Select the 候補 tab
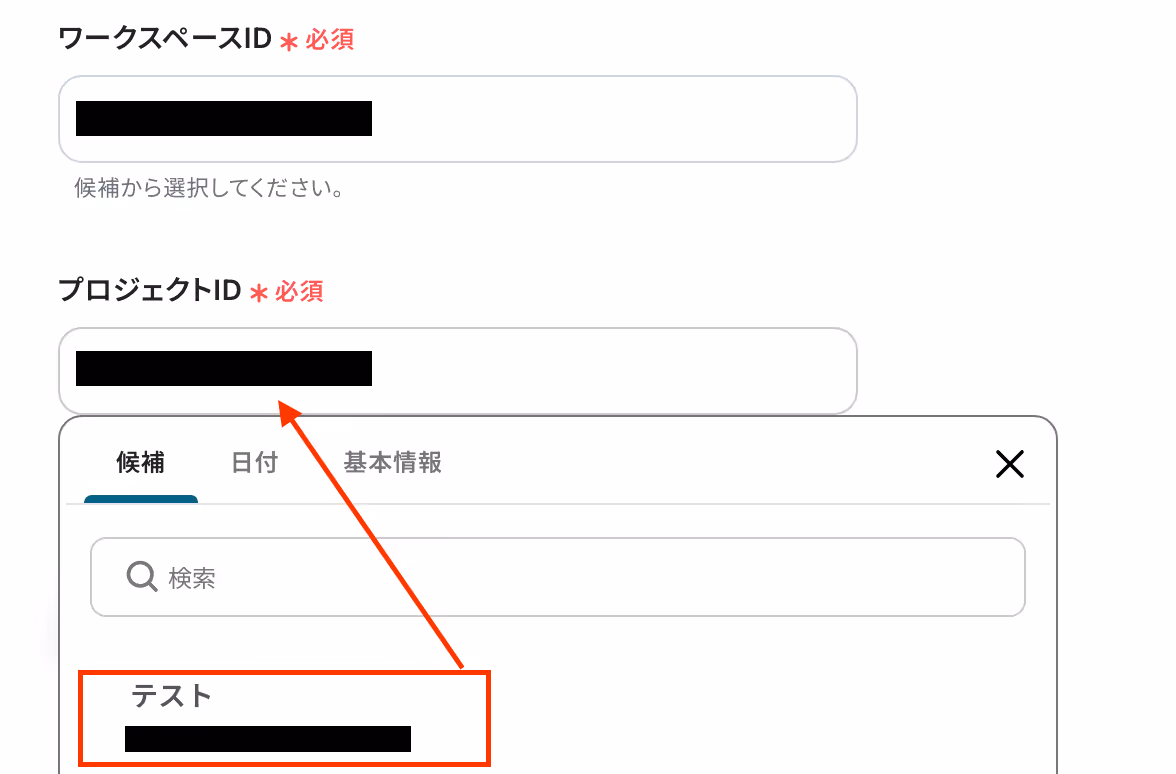1176x774 pixels. point(140,463)
